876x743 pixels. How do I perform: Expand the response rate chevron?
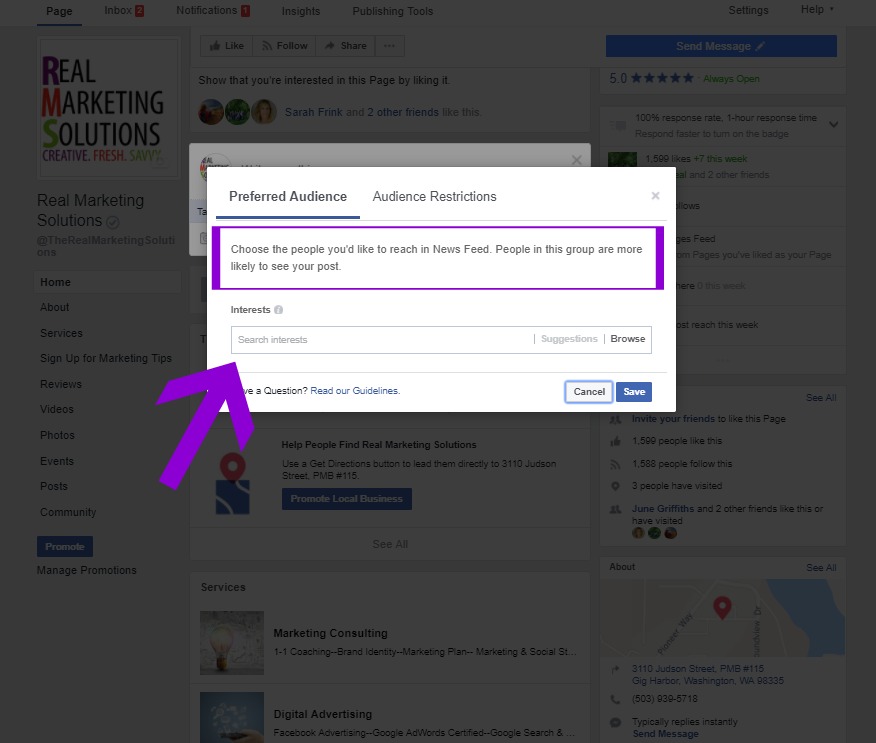click(833, 125)
